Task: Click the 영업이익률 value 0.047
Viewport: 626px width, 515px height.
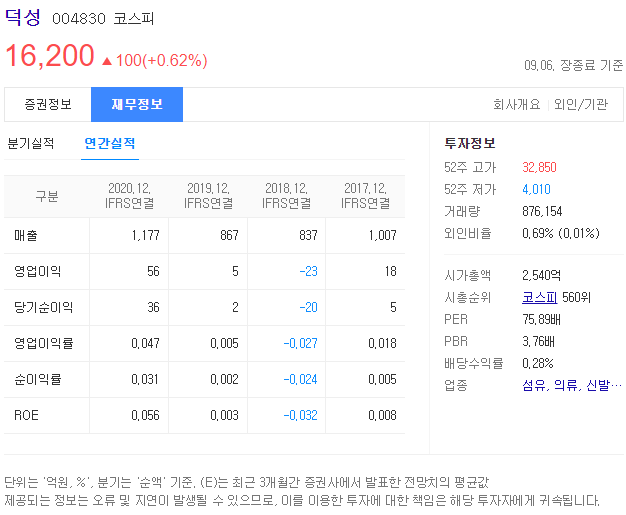Action: click(145, 343)
